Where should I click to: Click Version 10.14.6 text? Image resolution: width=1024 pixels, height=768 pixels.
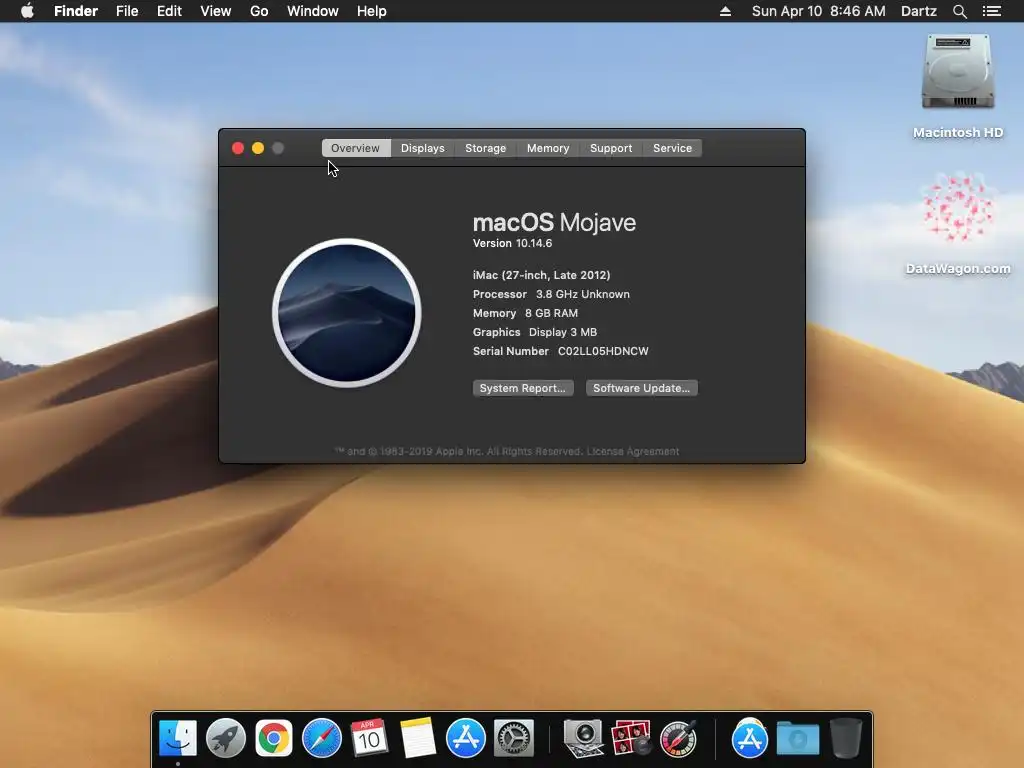point(513,243)
